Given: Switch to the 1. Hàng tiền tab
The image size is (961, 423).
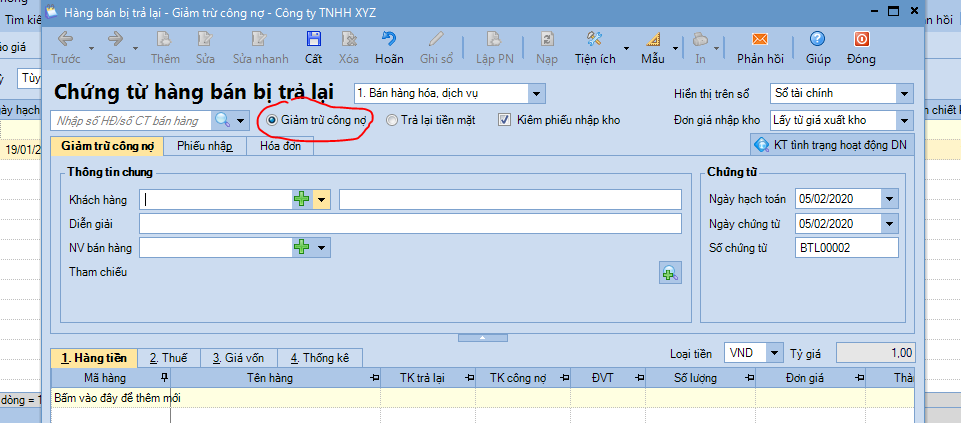Looking at the screenshot, I should coord(94,358).
